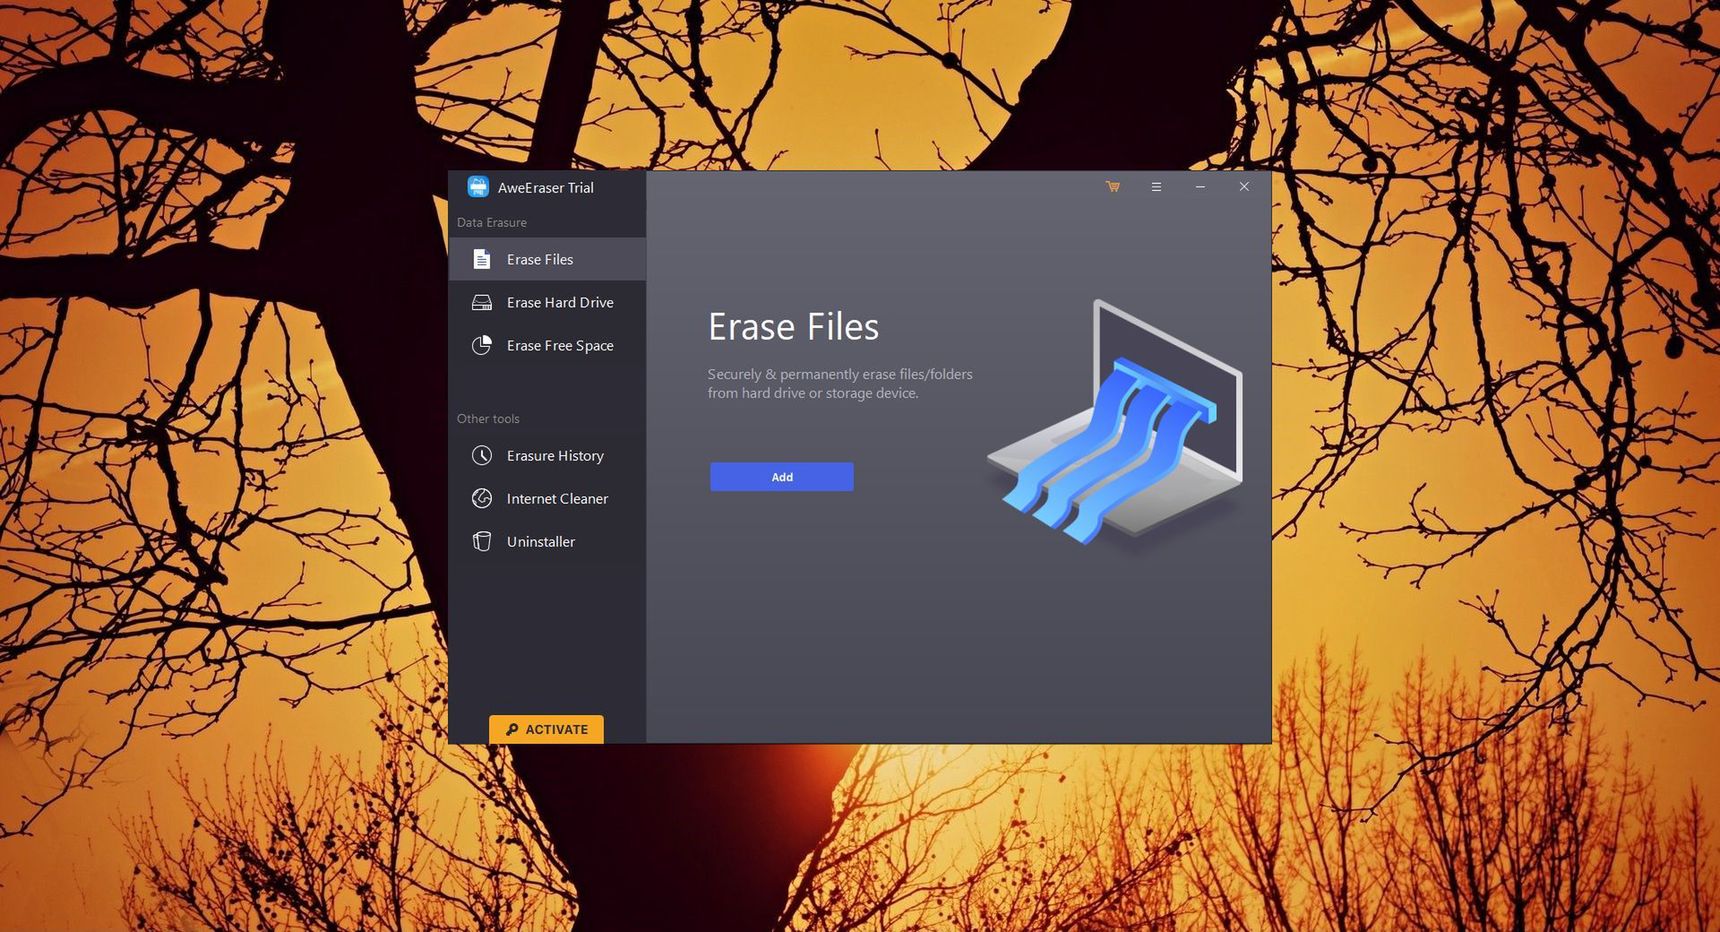This screenshot has width=1720, height=932.
Task: Click the Uninstaller trash bin icon
Action: tap(482, 541)
